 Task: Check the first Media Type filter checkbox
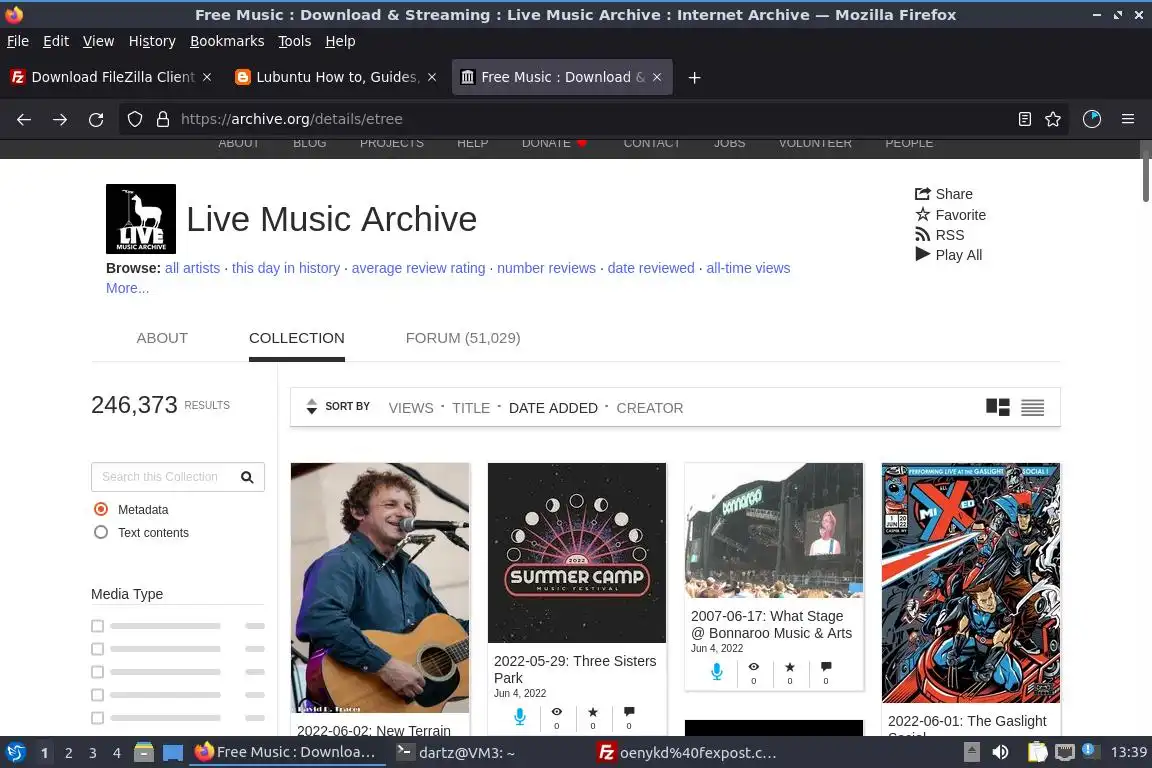pos(97,626)
